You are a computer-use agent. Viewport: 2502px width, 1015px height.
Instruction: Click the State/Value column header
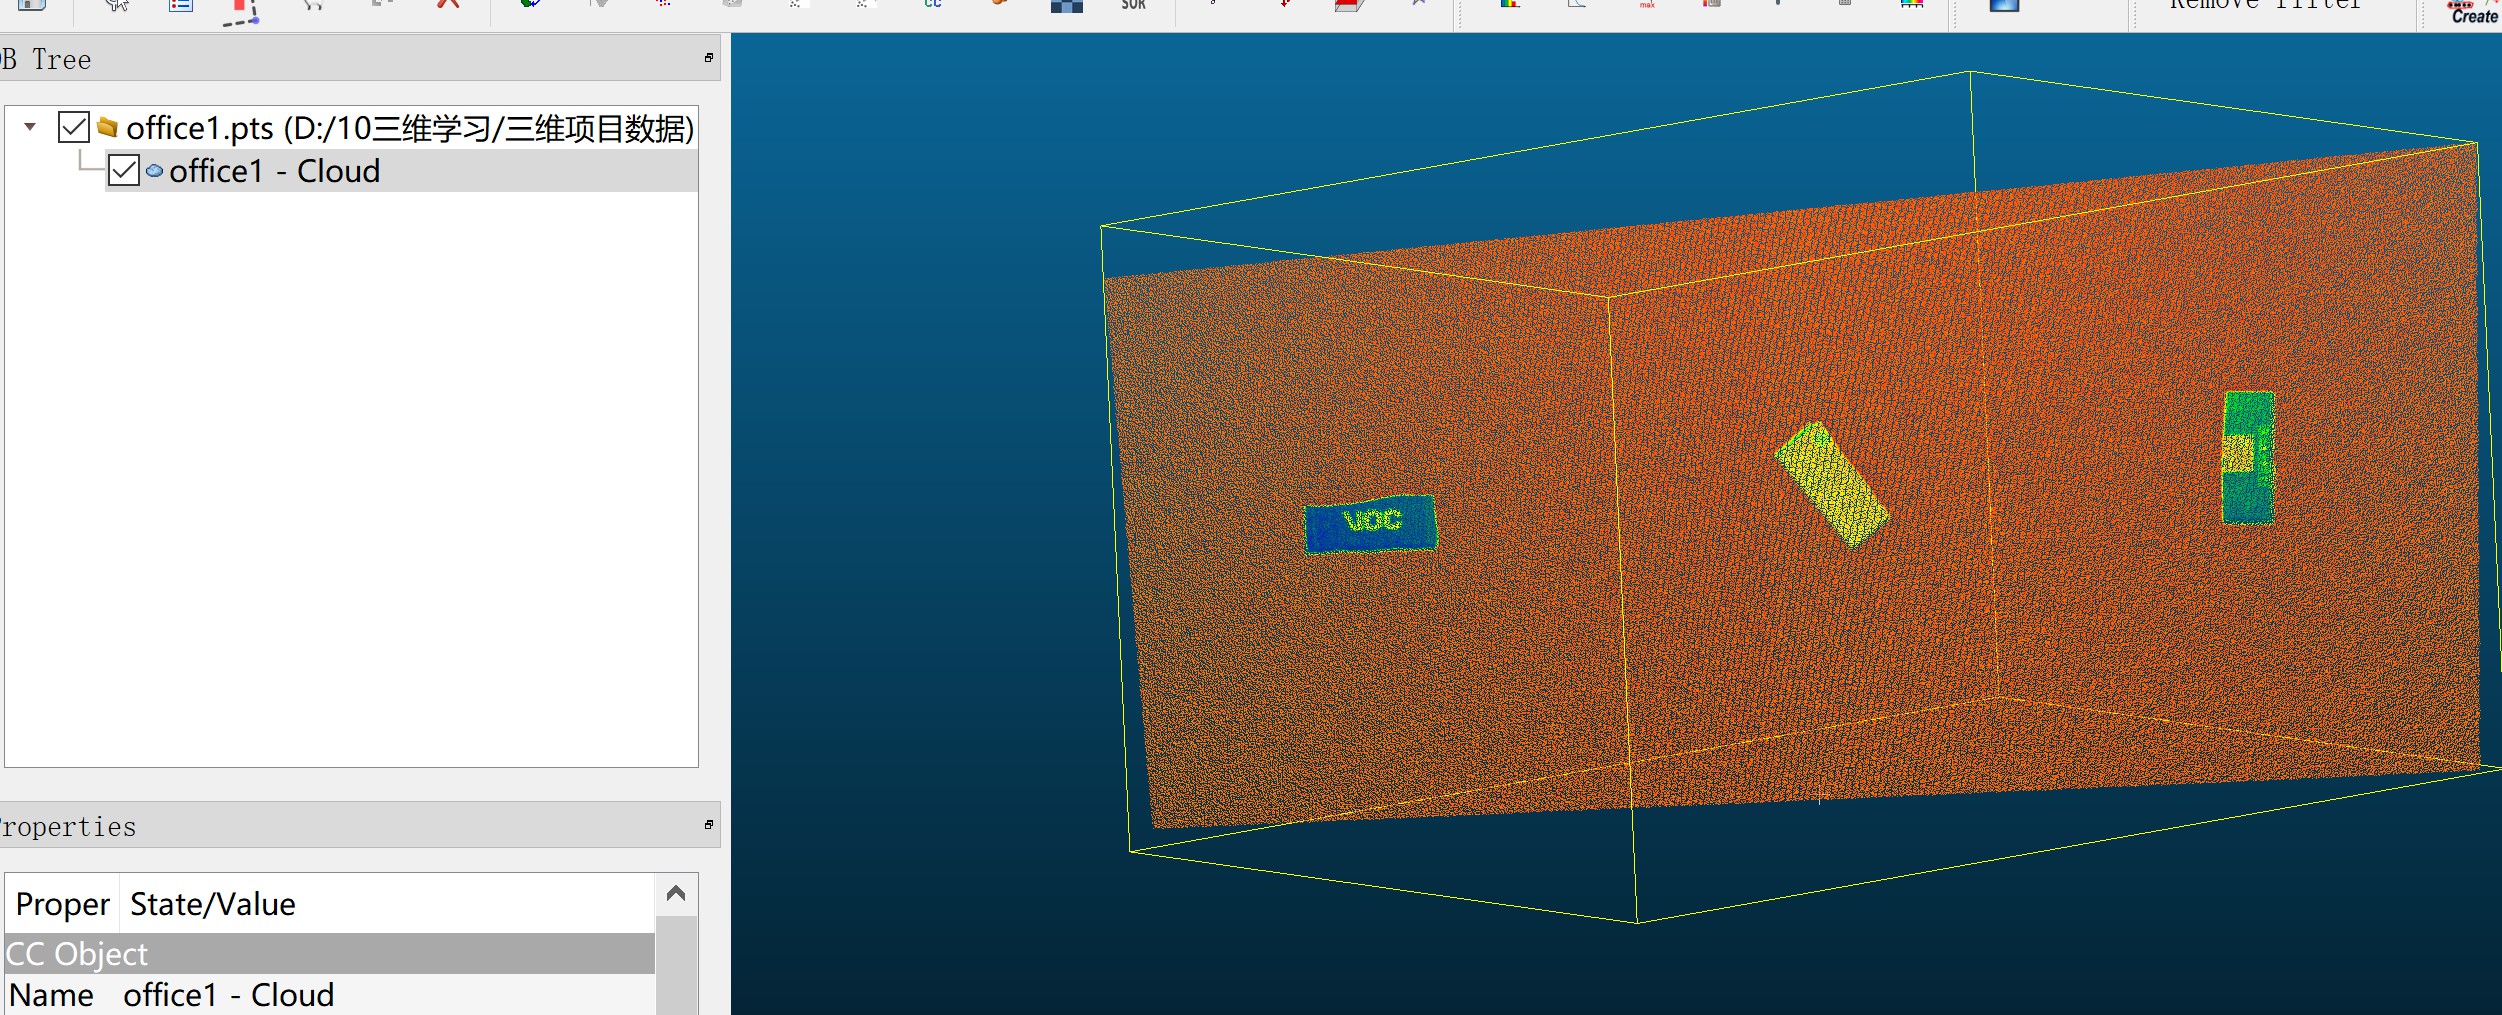[213, 904]
